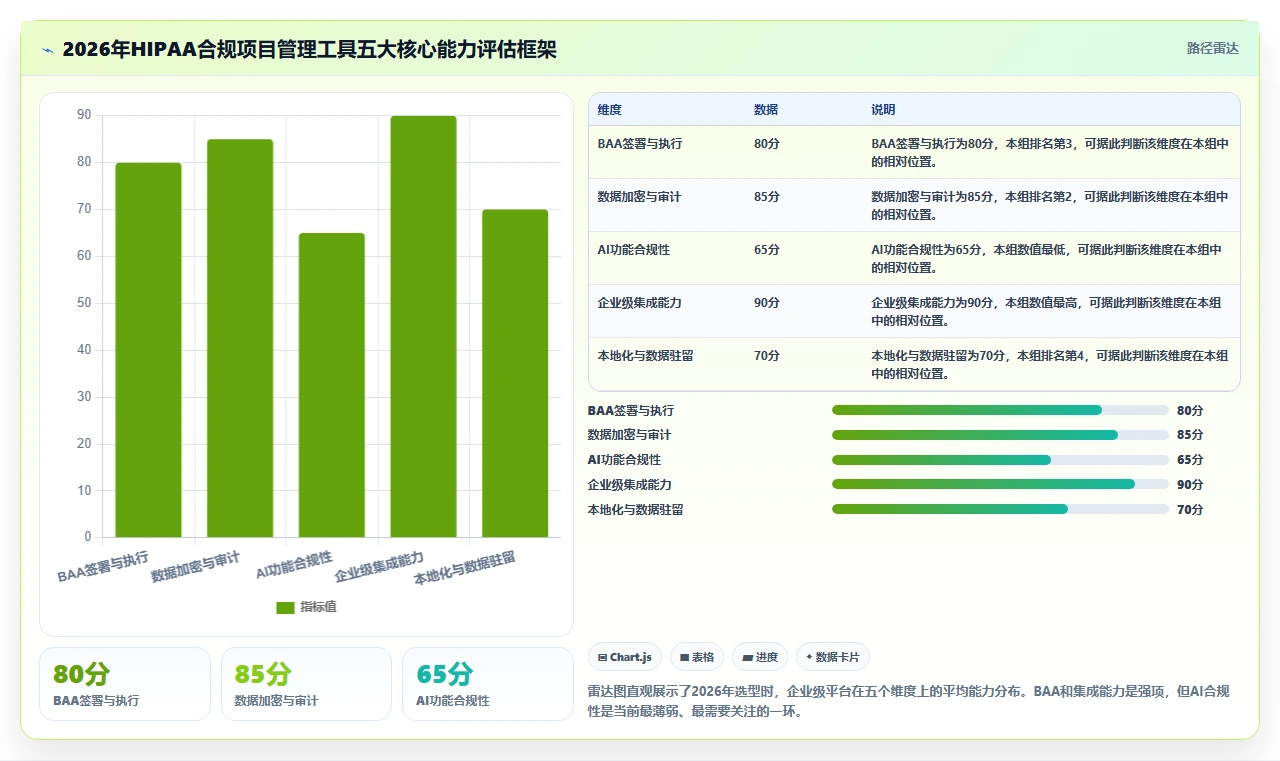Click the 85分 table cell
The image size is (1280, 761).
click(x=766, y=197)
